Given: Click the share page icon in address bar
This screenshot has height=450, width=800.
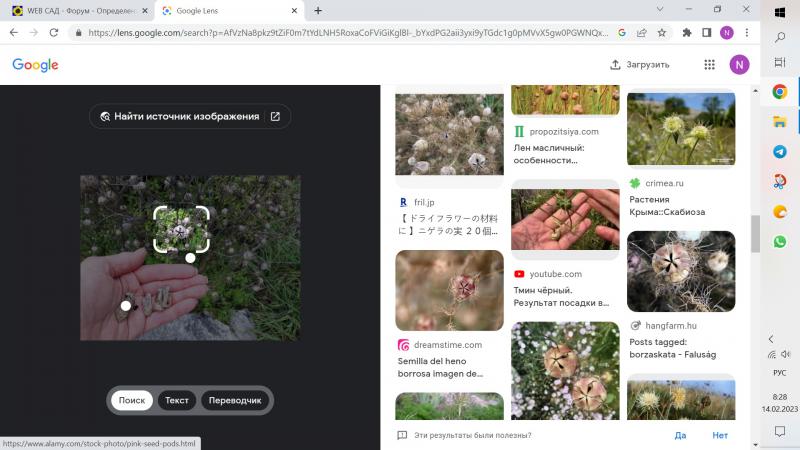Looking at the screenshot, I should coord(640,32).
